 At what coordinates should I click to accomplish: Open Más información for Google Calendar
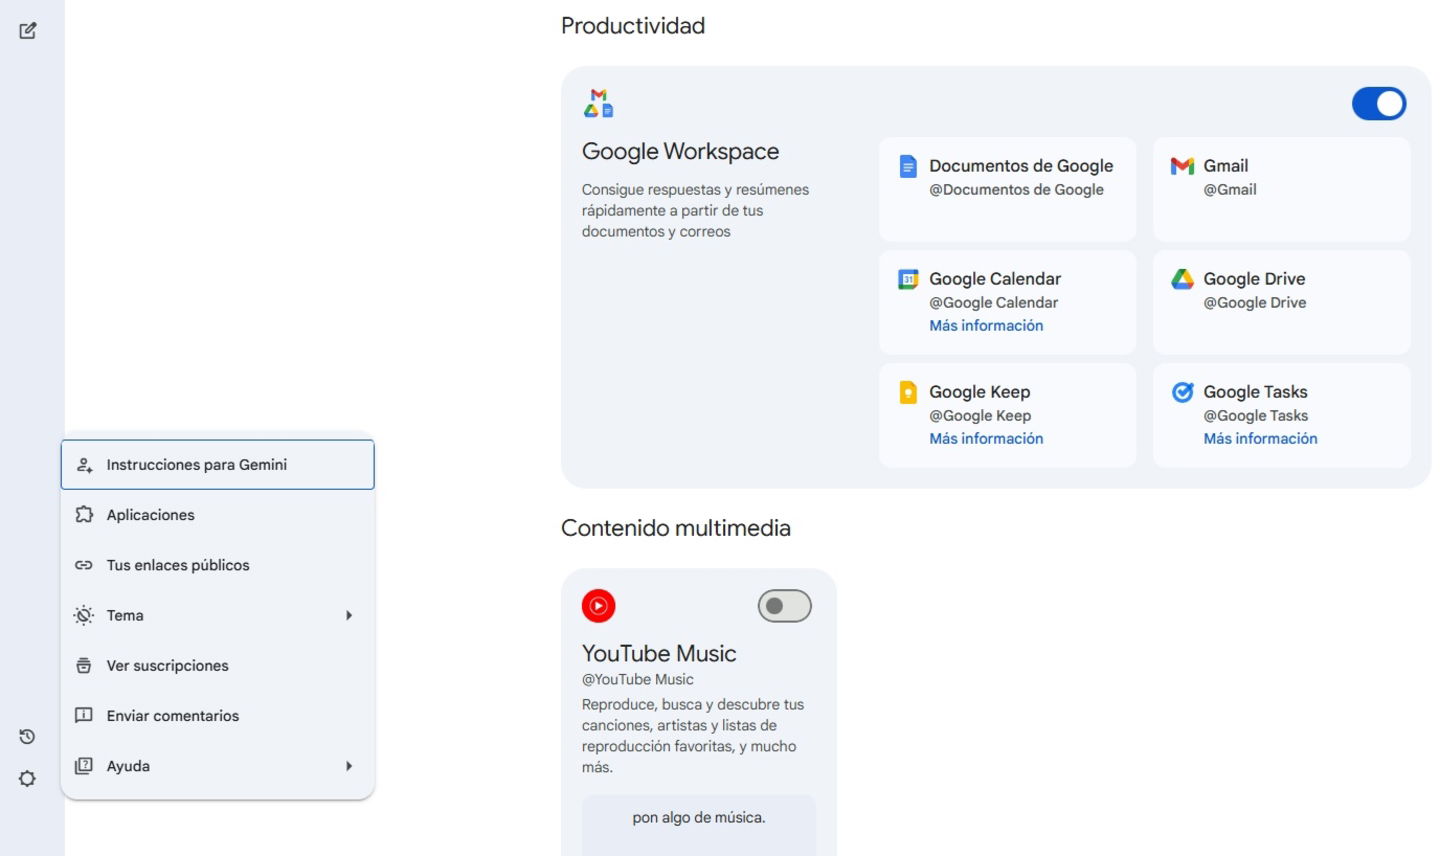986,325
